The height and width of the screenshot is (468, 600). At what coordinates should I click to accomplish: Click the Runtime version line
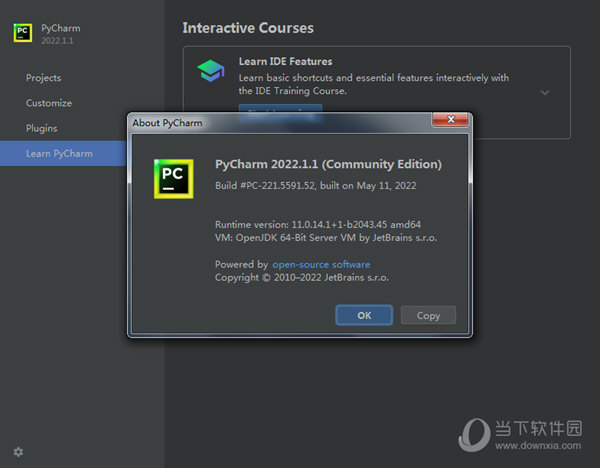coord(318,224)
